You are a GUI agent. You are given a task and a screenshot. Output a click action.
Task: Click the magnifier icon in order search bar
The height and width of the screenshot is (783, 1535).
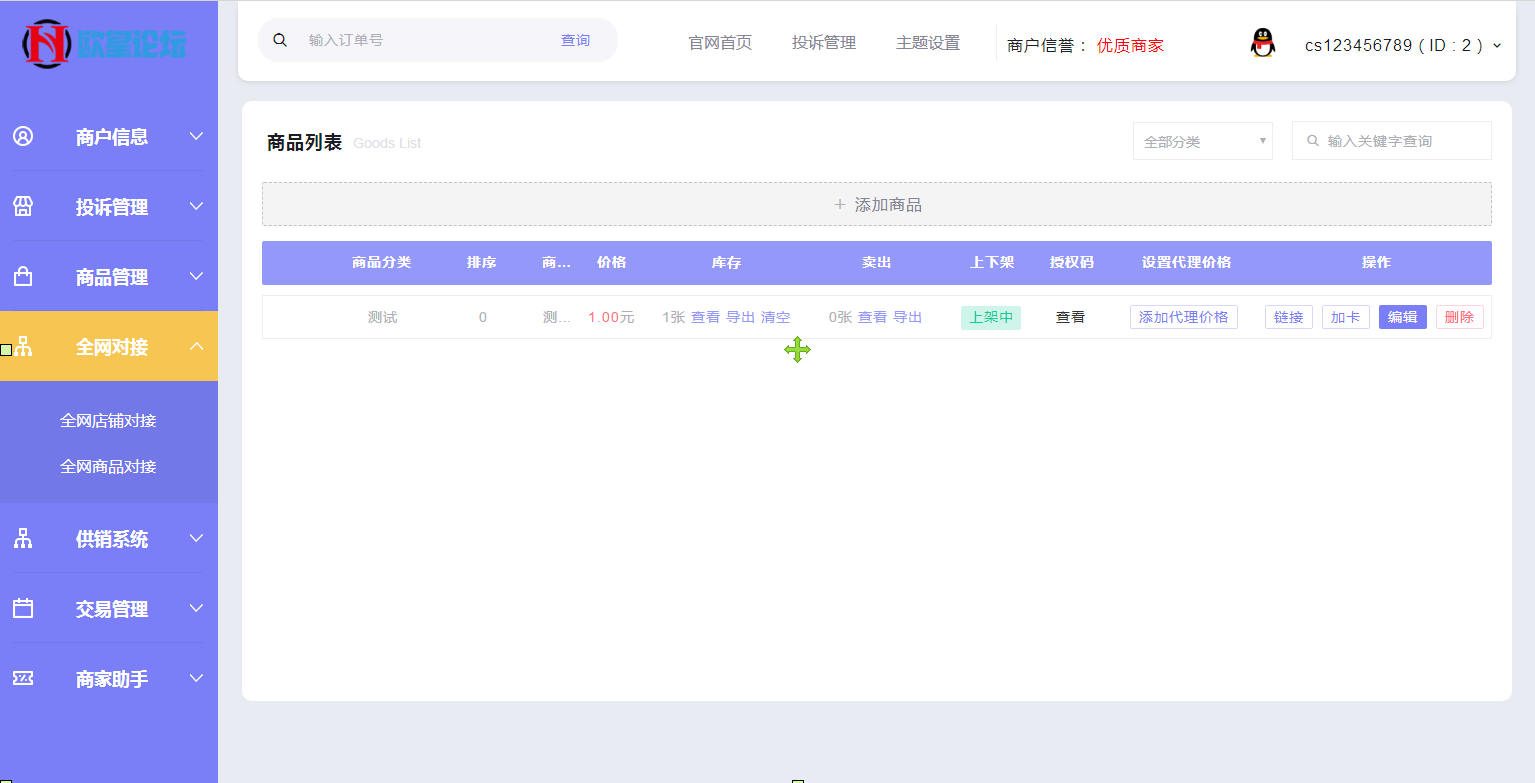pos(279,39)
